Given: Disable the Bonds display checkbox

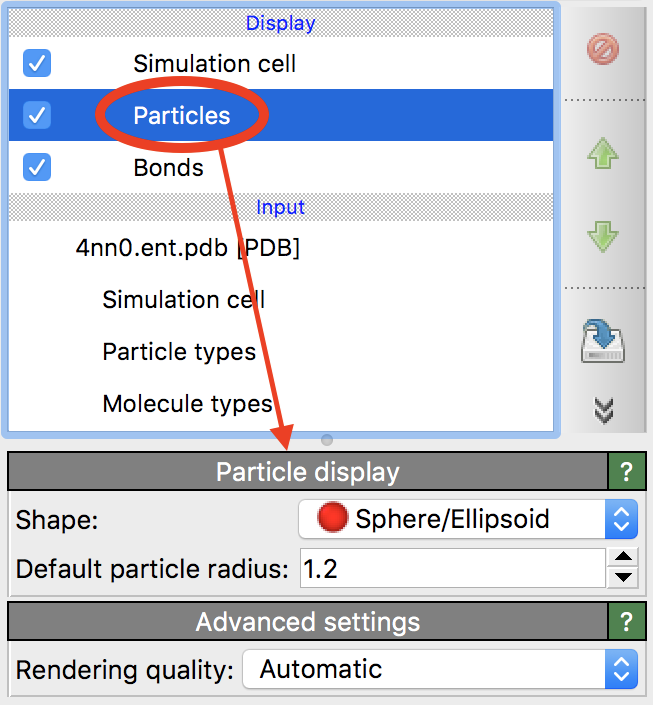Looking at the screenshot, I should pyautogui.click(x=37, y=168).
